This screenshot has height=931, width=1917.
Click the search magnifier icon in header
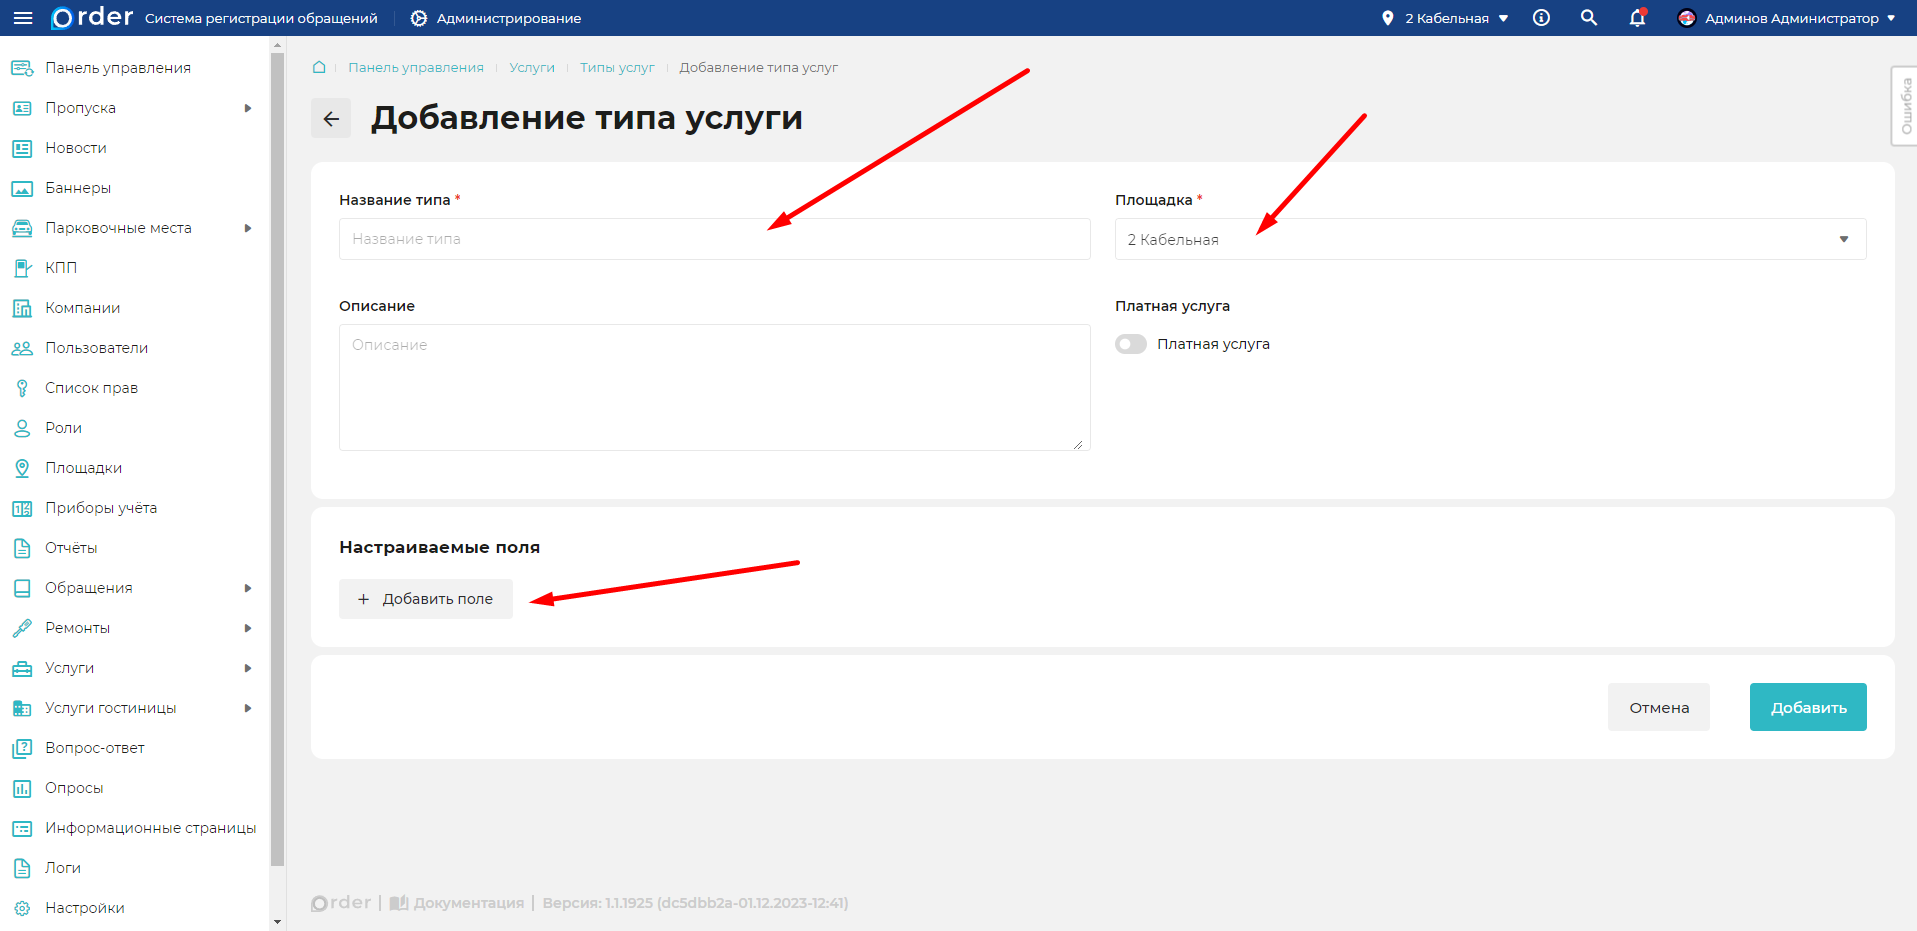coord(1588,17)
